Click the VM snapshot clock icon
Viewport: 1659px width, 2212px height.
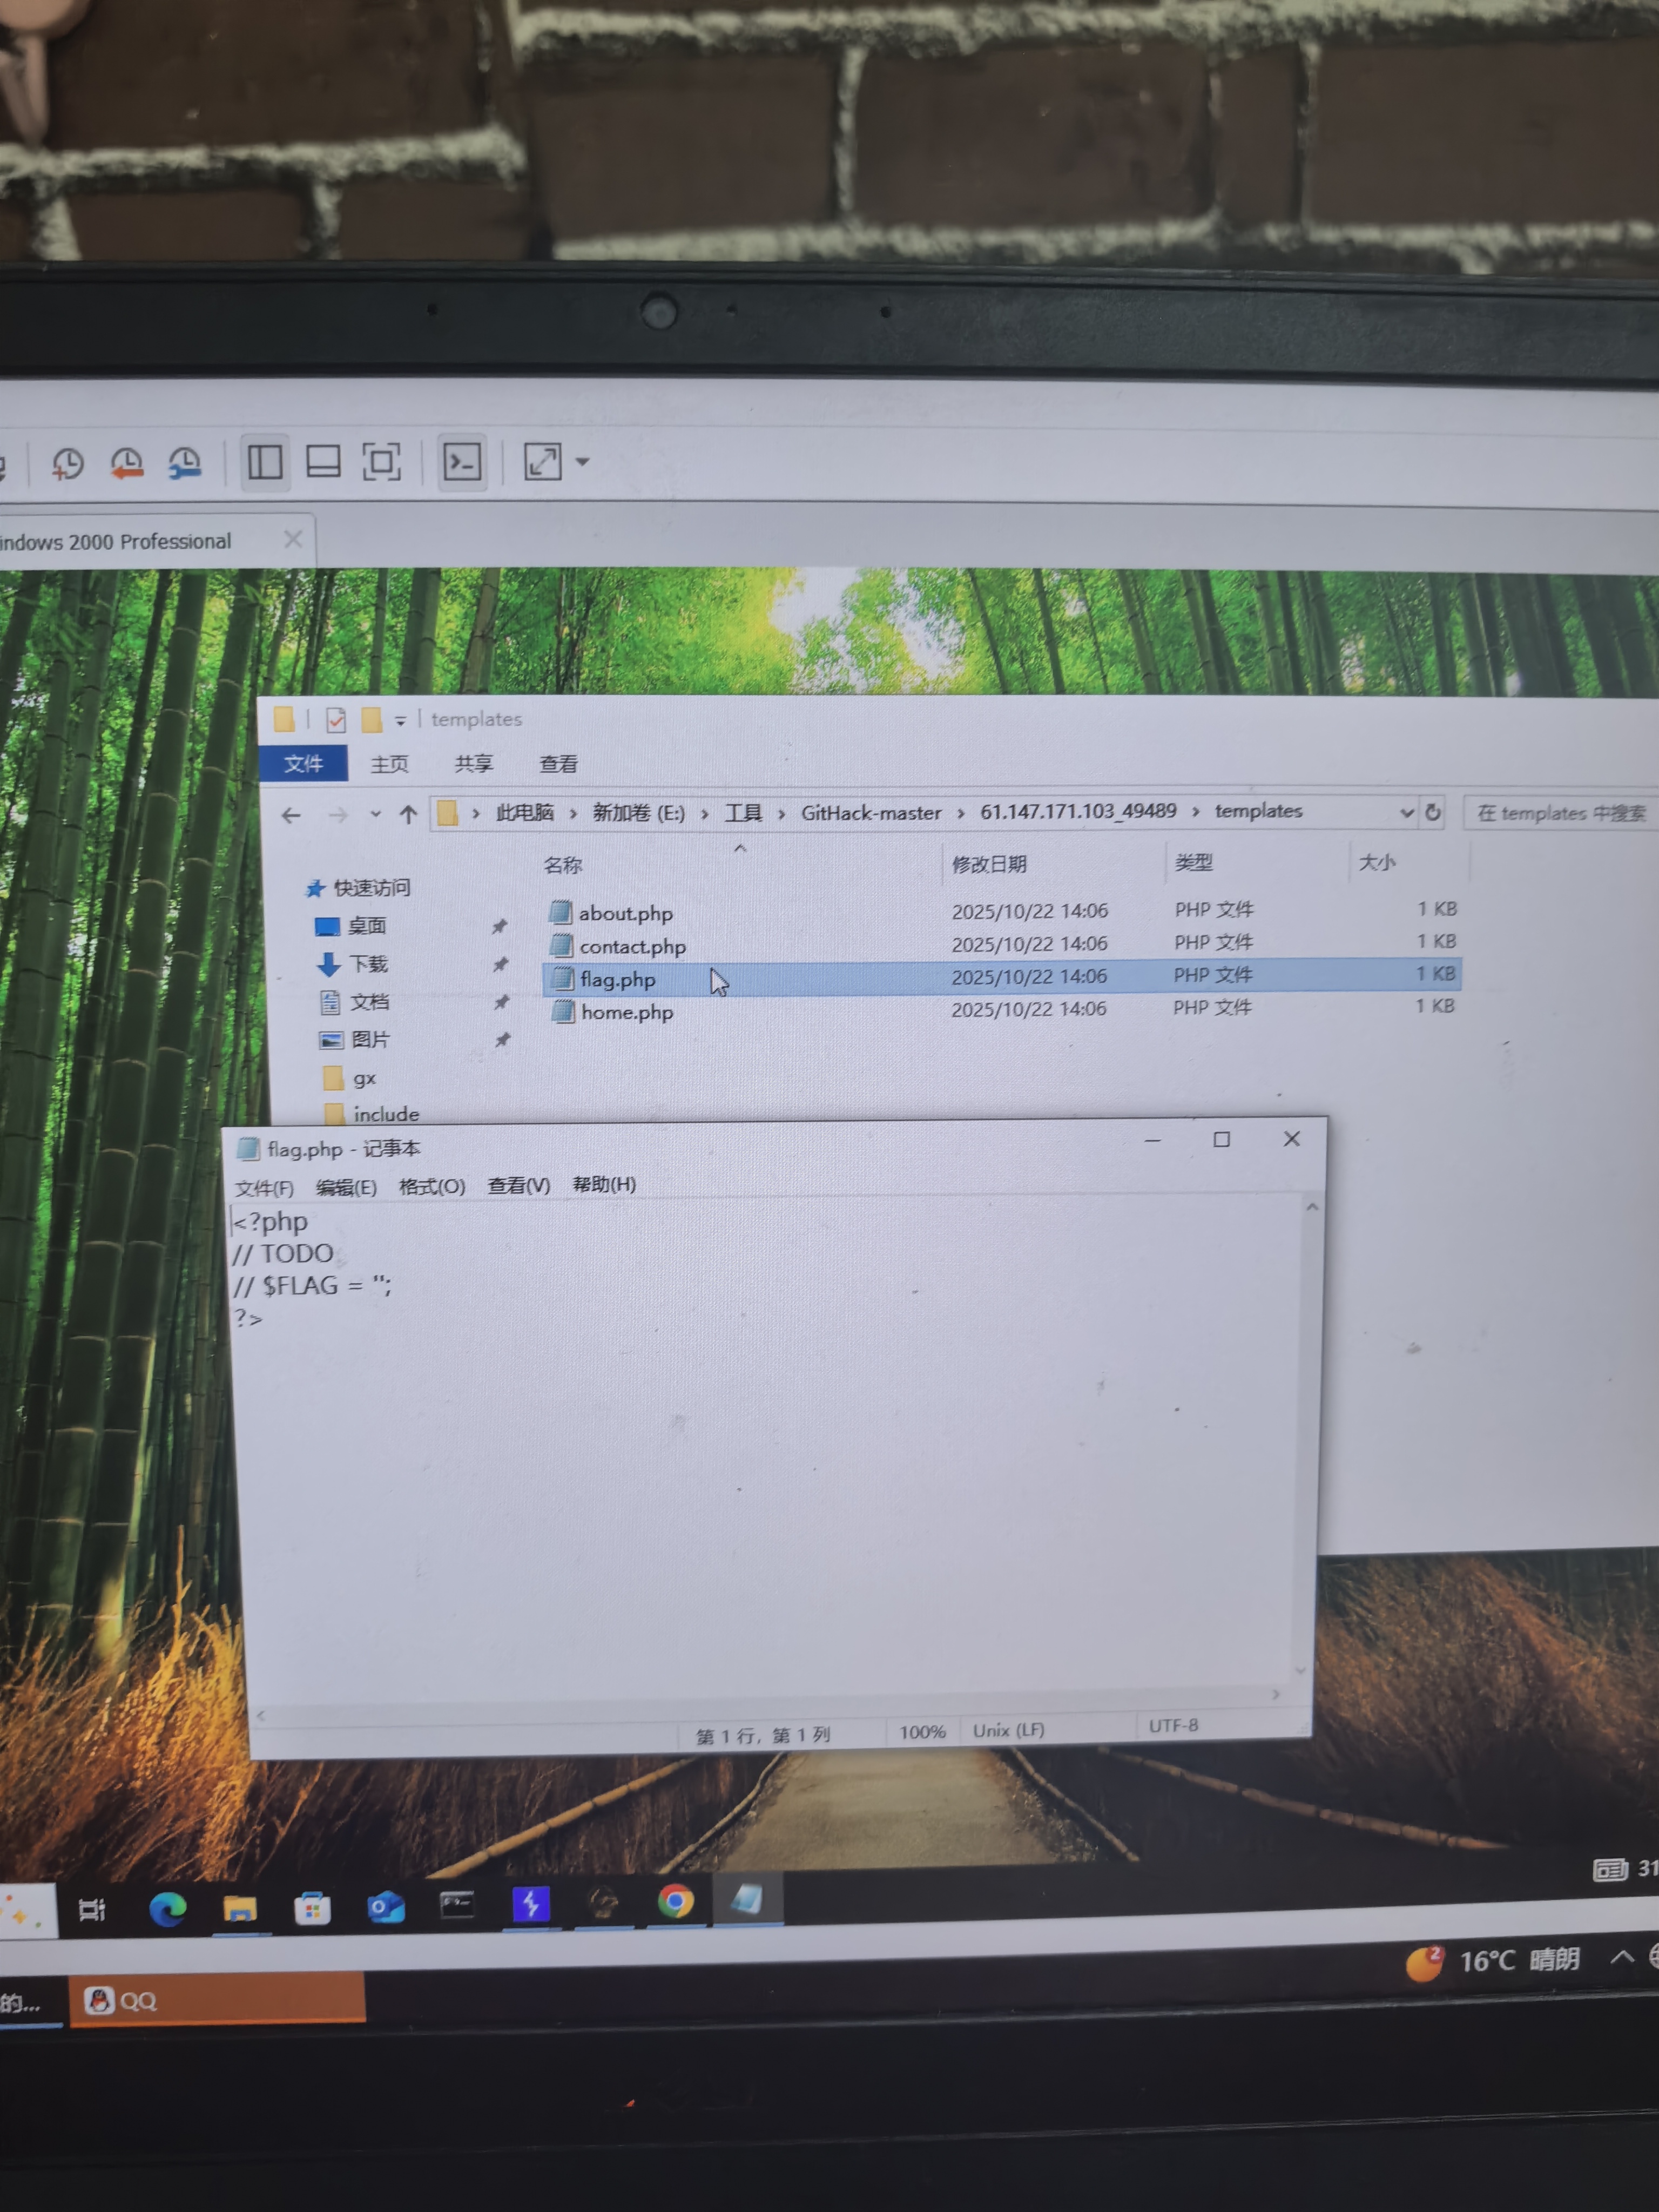[x=67, y=464]
